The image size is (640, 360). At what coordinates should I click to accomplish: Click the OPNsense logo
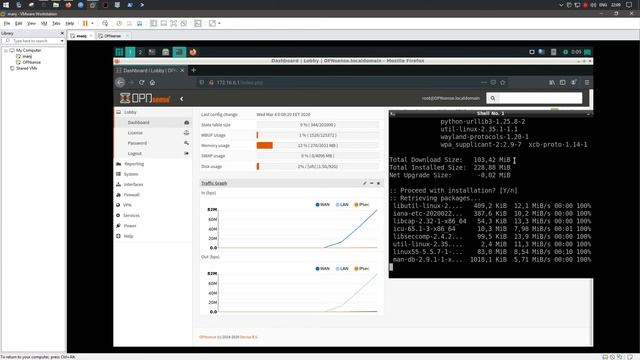[x=144, y=98]
